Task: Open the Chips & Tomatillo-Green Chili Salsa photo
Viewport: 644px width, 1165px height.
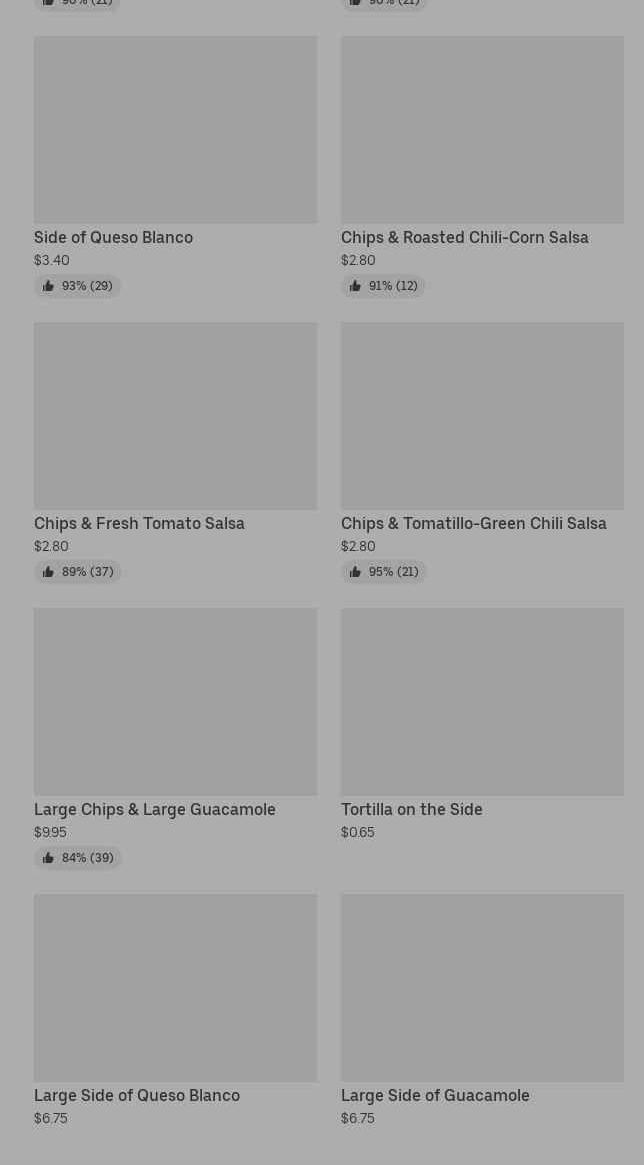Action: tap(482, 416)
